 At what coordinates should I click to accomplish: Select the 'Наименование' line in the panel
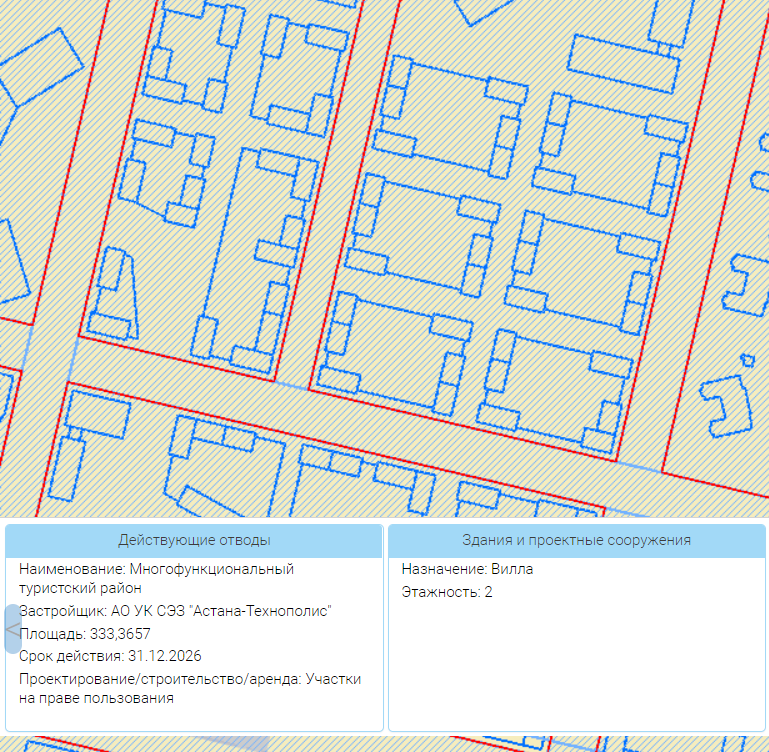pyautogui.click(x=156, y=578)
